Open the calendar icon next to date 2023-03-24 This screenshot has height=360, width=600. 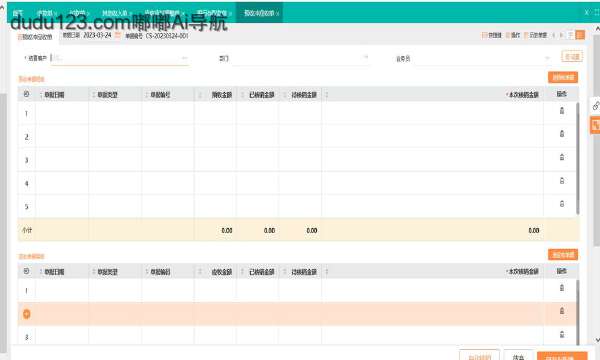click(x=118, y=35)
